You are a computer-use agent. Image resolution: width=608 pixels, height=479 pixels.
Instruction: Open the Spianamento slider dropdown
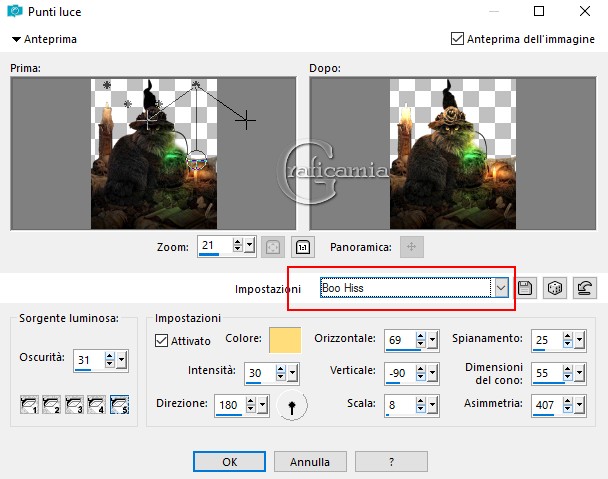coord(579,340)
